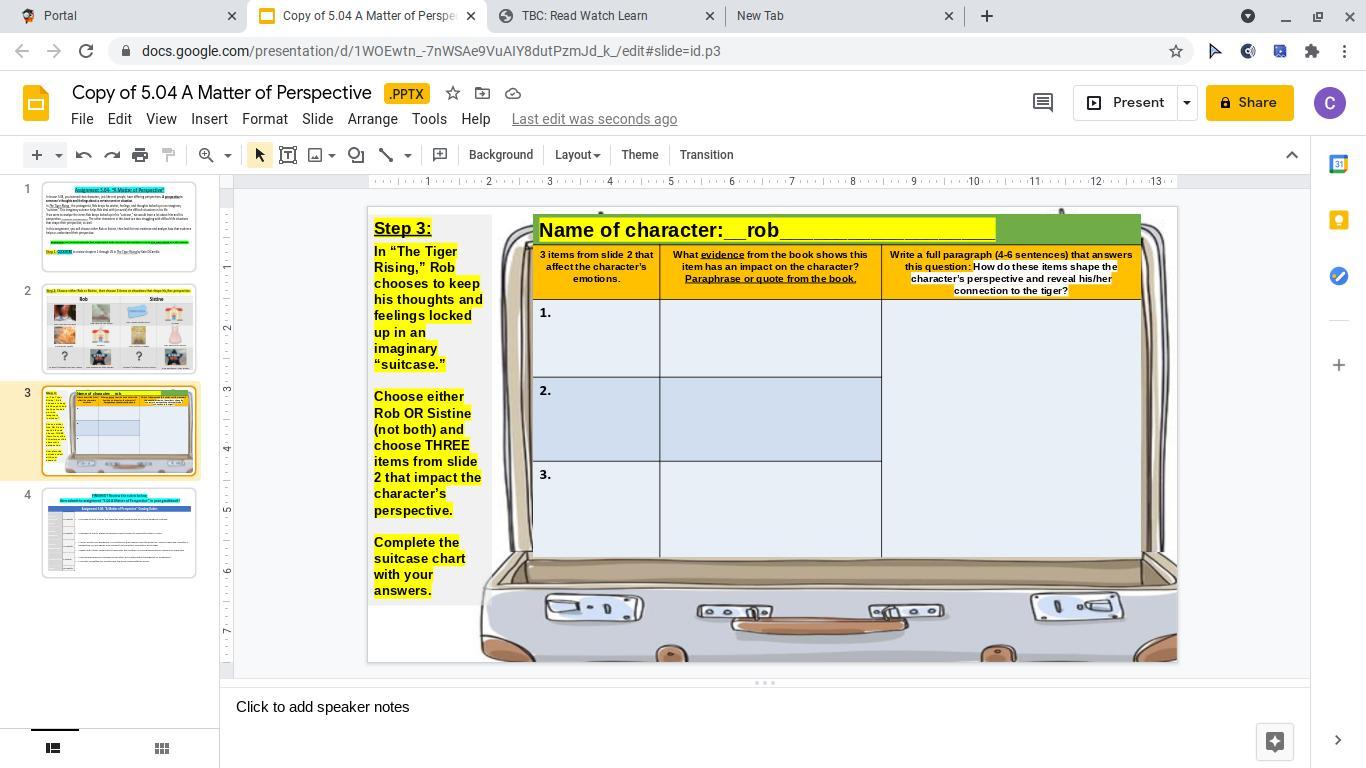
Task: Expand the Zoom dropdown arrow
Action: [x=227, y=155]
